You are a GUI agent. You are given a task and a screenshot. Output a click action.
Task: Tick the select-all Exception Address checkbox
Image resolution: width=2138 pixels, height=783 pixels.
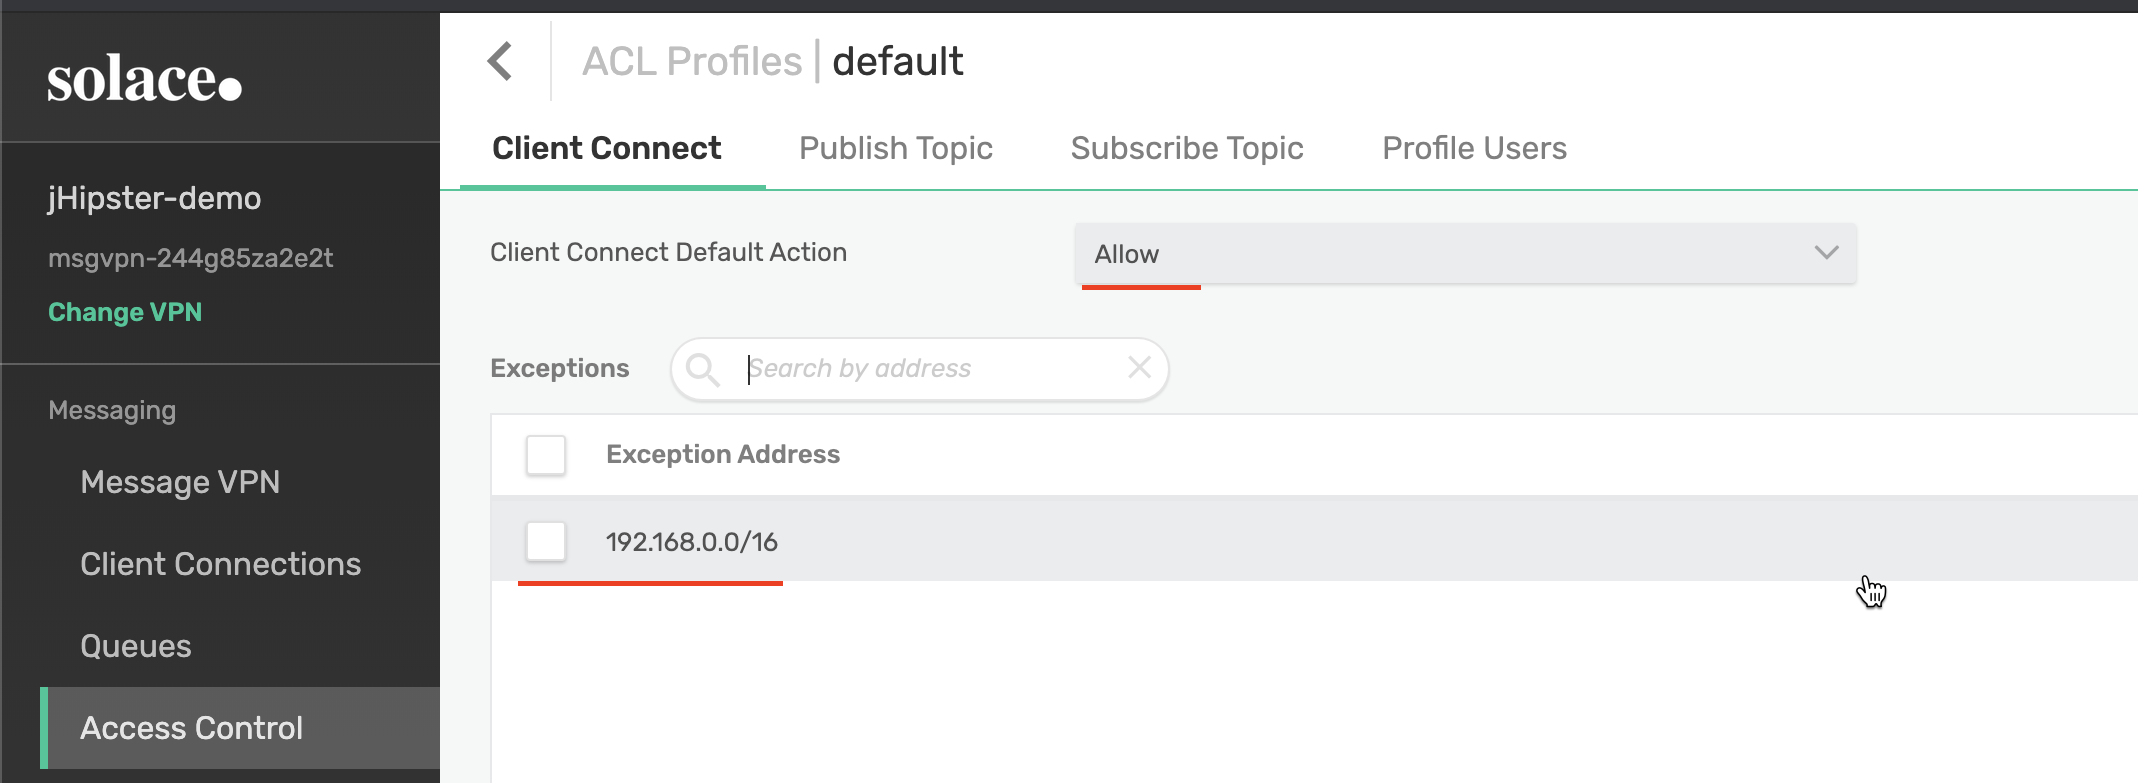tap(546, 455)
